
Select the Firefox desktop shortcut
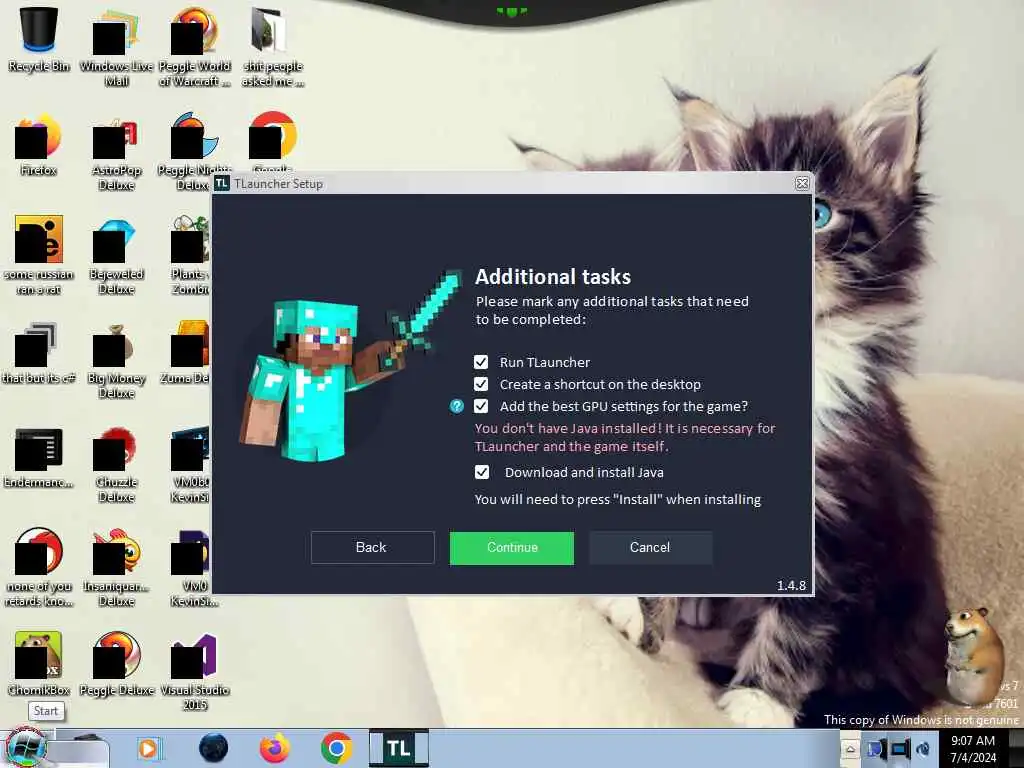pyautogui.click(x=39, y=145)
